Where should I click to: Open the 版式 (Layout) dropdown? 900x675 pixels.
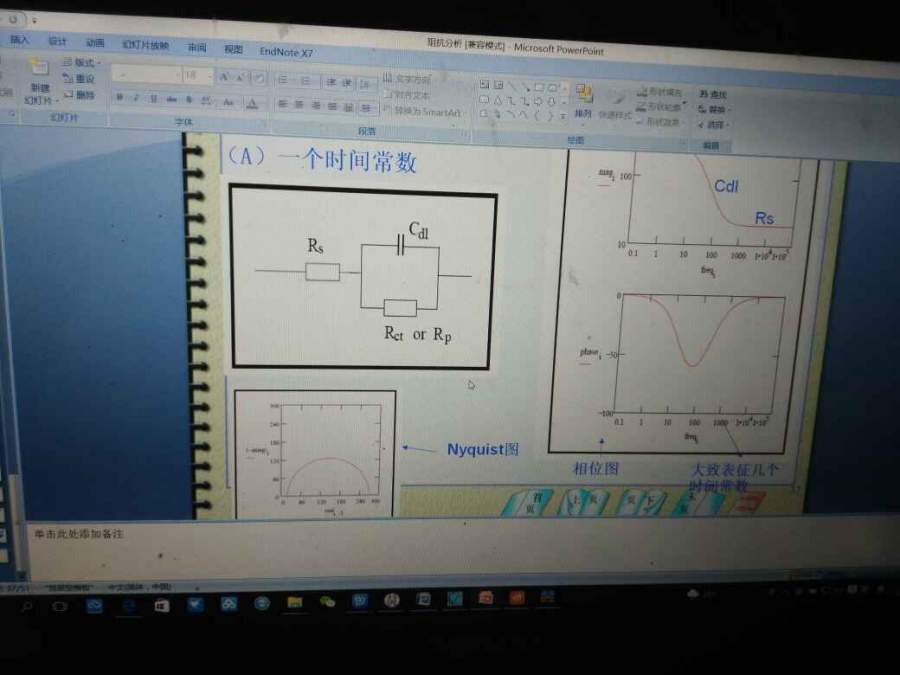point(82,61)
